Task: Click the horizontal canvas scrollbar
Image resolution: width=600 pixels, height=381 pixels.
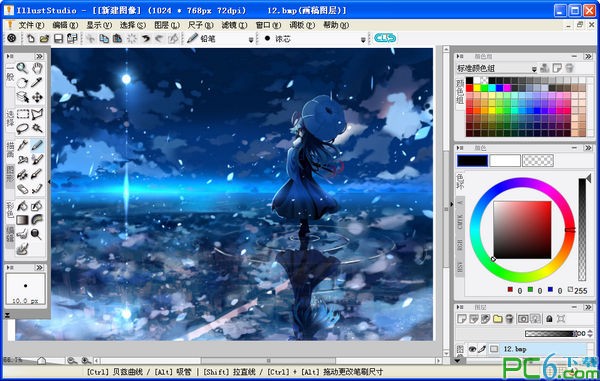Action: (x=268, y=361)
